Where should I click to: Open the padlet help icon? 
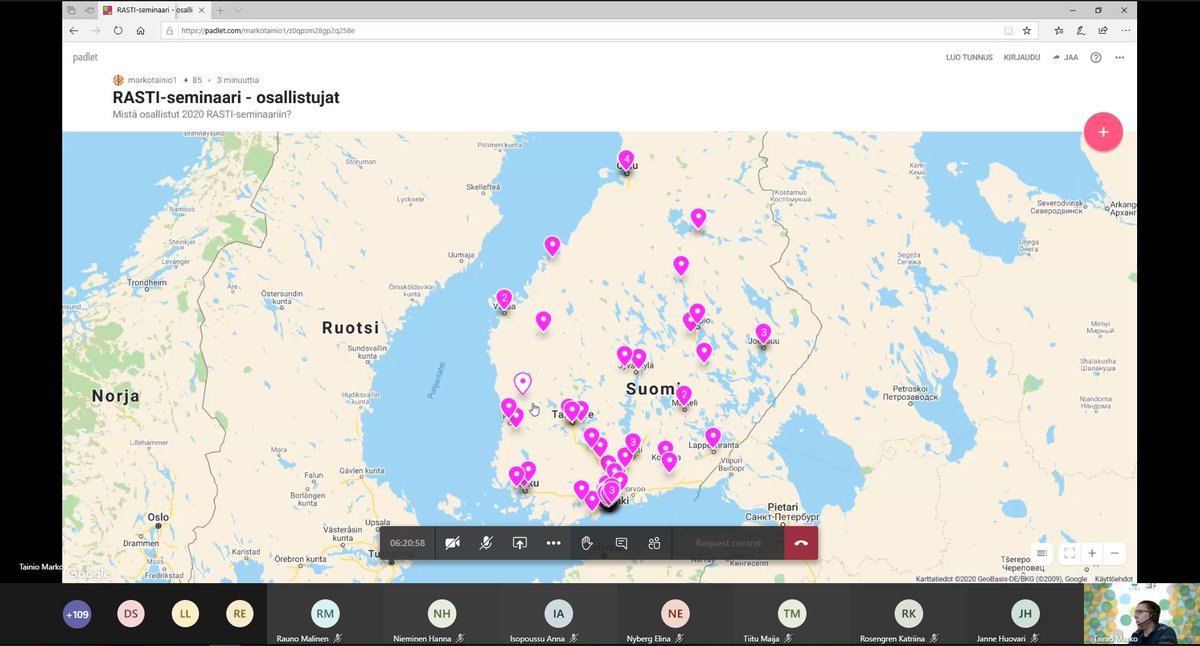(x=1096, y=57)
